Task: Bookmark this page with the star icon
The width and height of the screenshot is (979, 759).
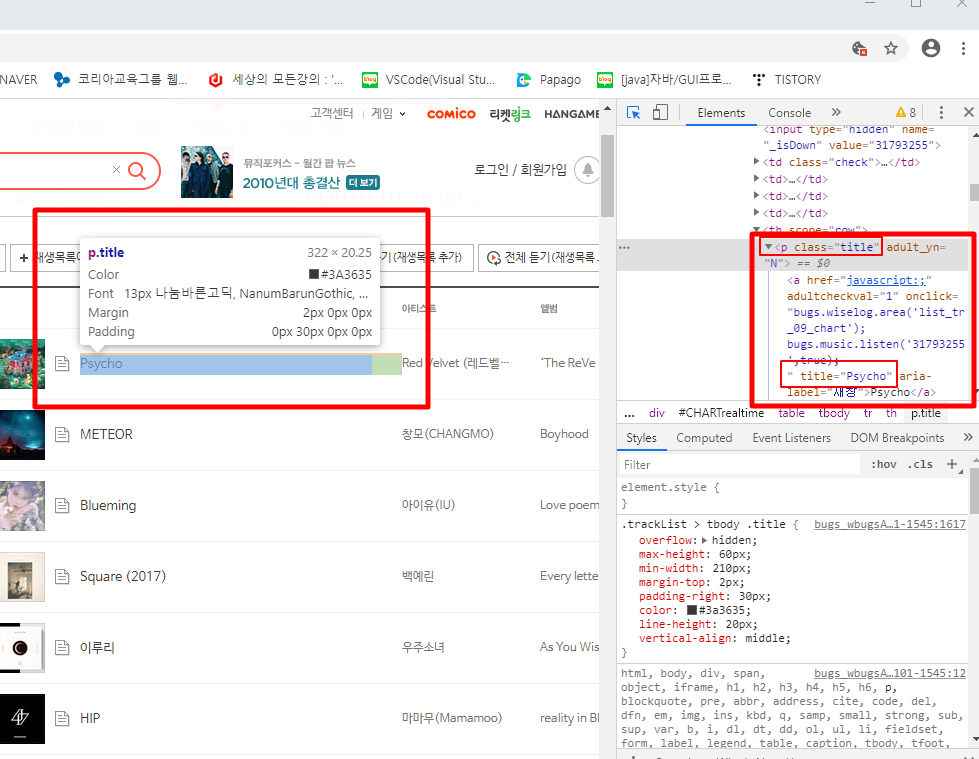Action: (x=890, y=48)
